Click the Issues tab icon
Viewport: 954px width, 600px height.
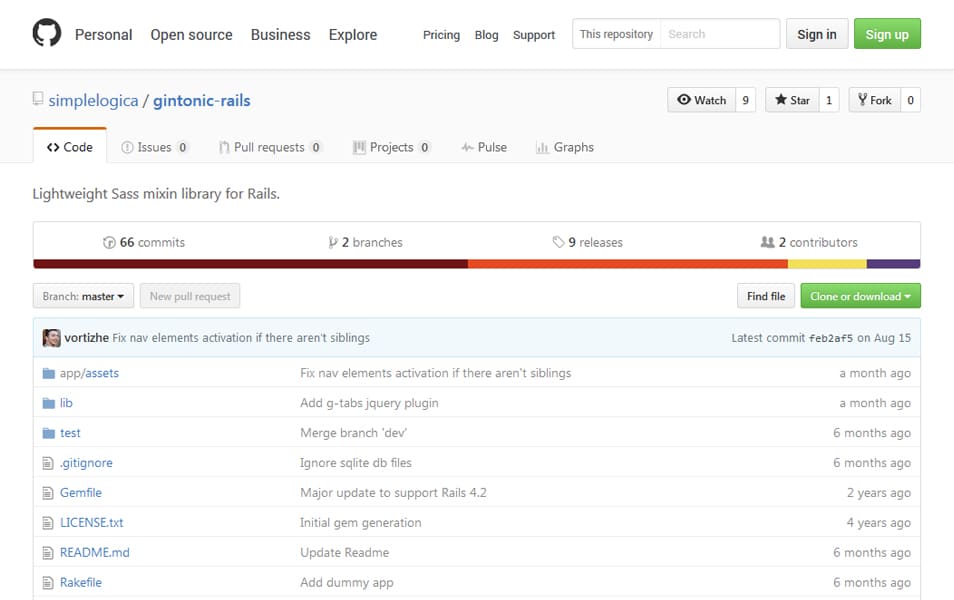(127, 147)
